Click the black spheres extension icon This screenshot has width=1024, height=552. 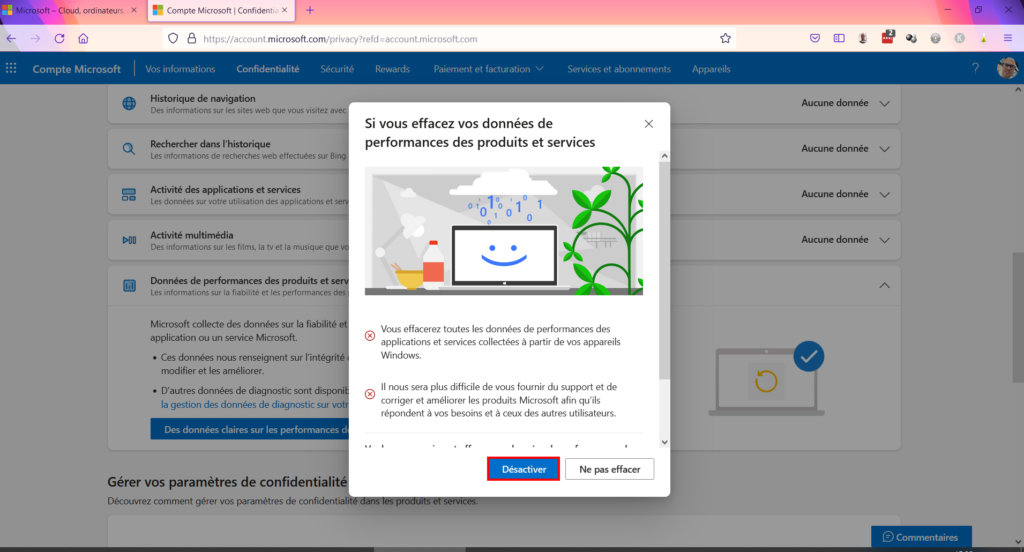pos(911,39)
